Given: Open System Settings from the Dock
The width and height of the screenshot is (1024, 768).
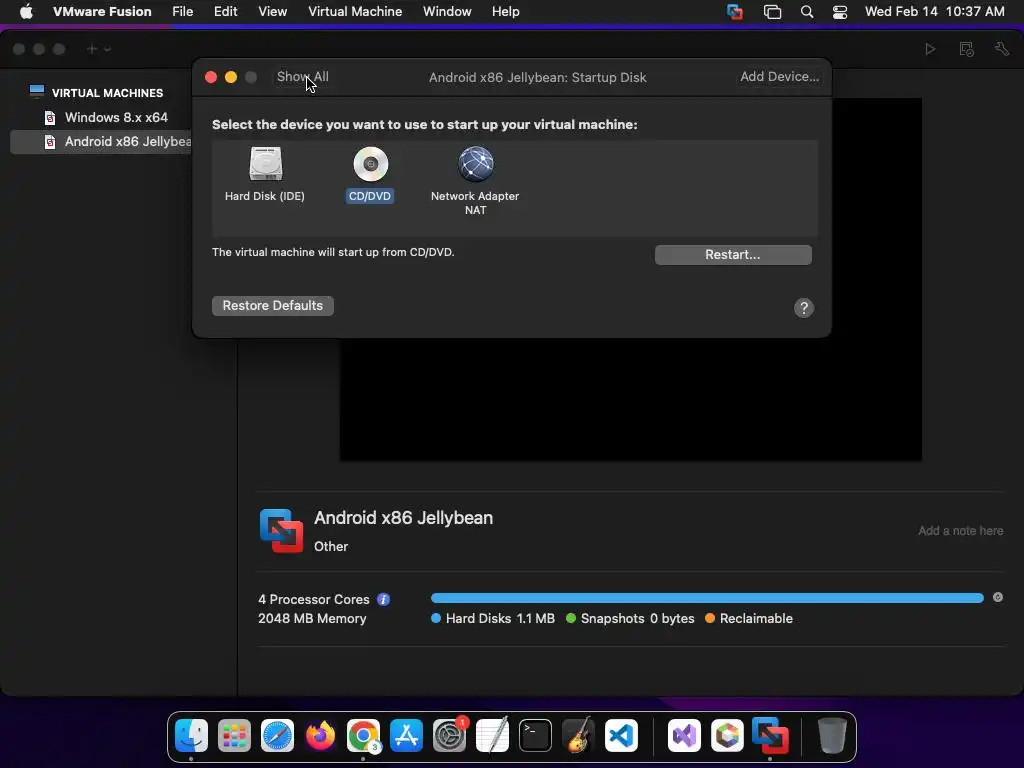Looking at the screenshot, I should (x=449, y=736).
